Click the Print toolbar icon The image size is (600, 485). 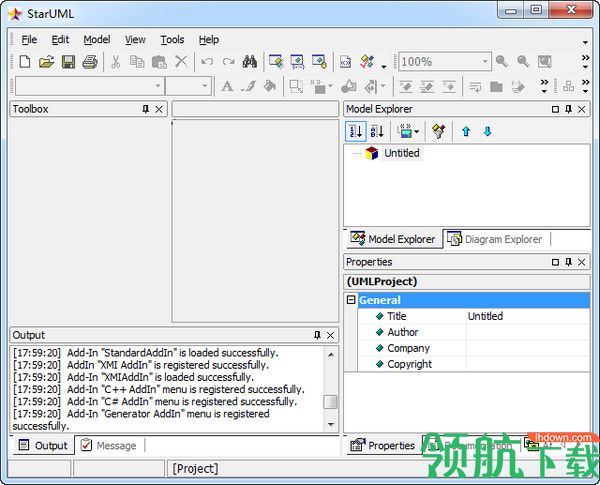coord(90,62)
